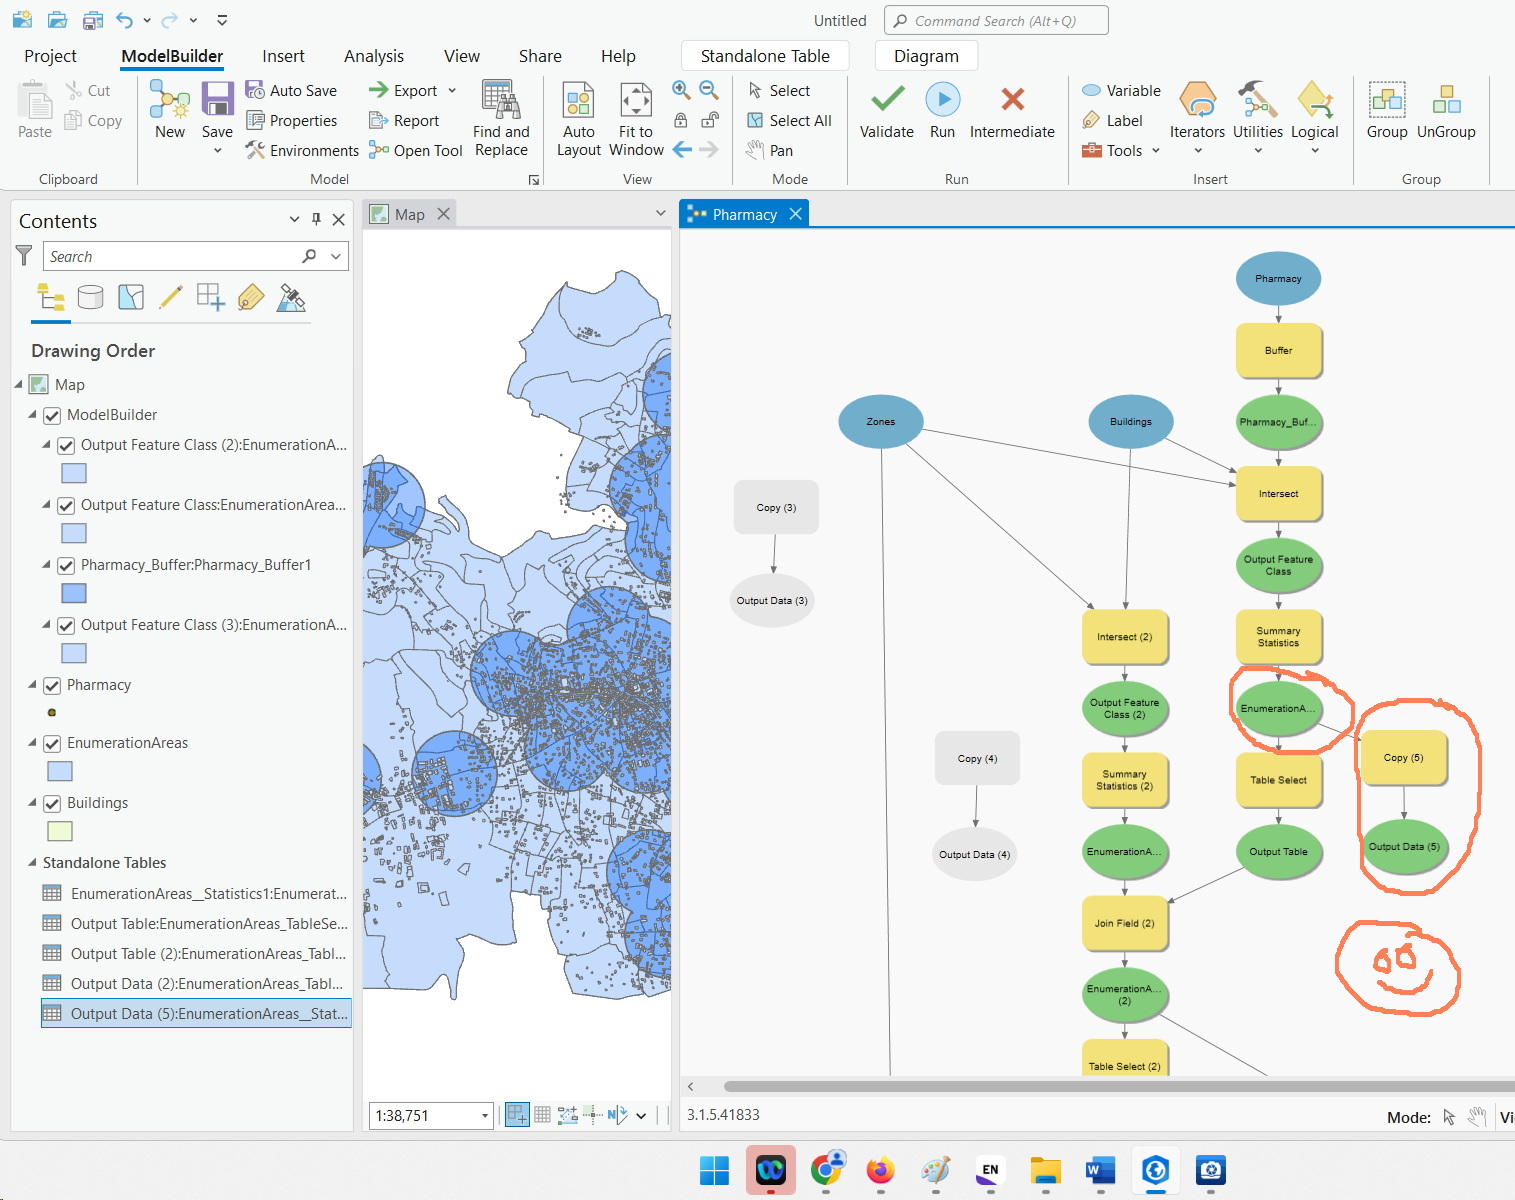Expand the Export dropdown arrow

click(x=452, y=91)
